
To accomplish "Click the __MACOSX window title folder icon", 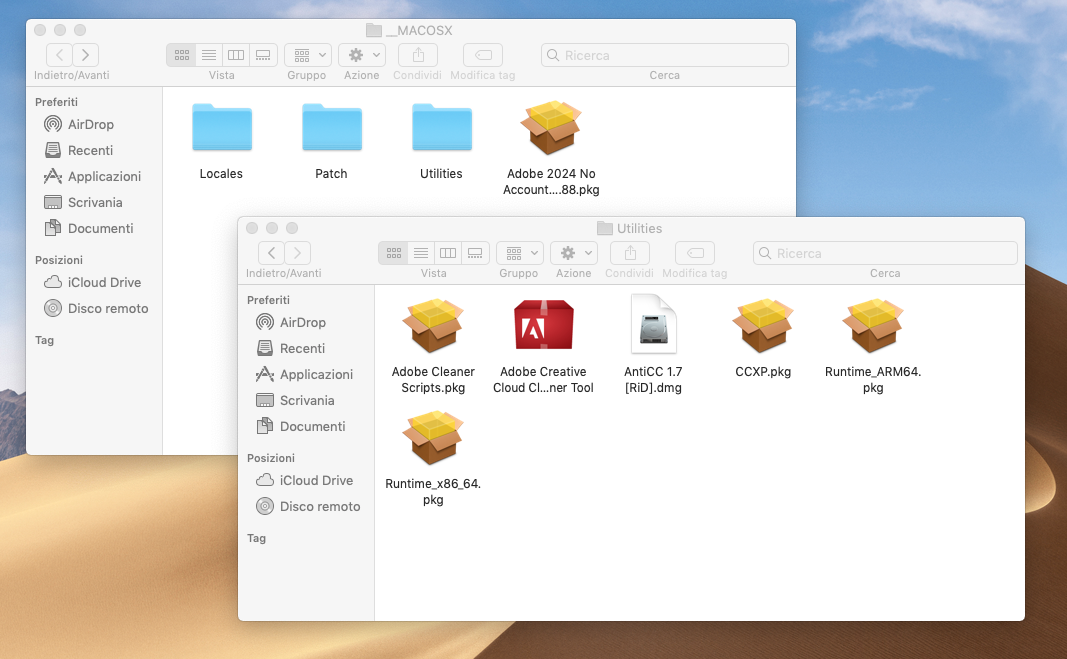I will [374, 30].
